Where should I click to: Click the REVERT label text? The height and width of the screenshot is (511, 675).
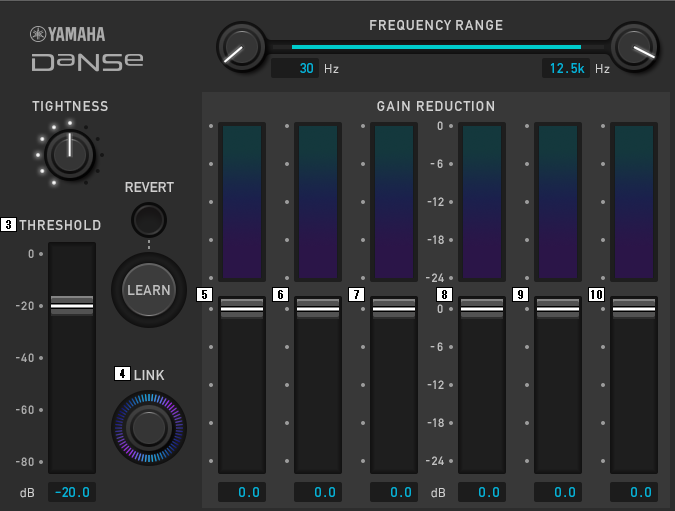(149, 187)
